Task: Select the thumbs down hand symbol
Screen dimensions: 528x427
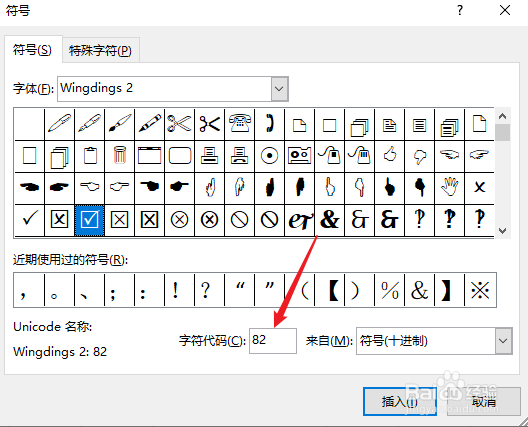Action: tap(419, 156)
